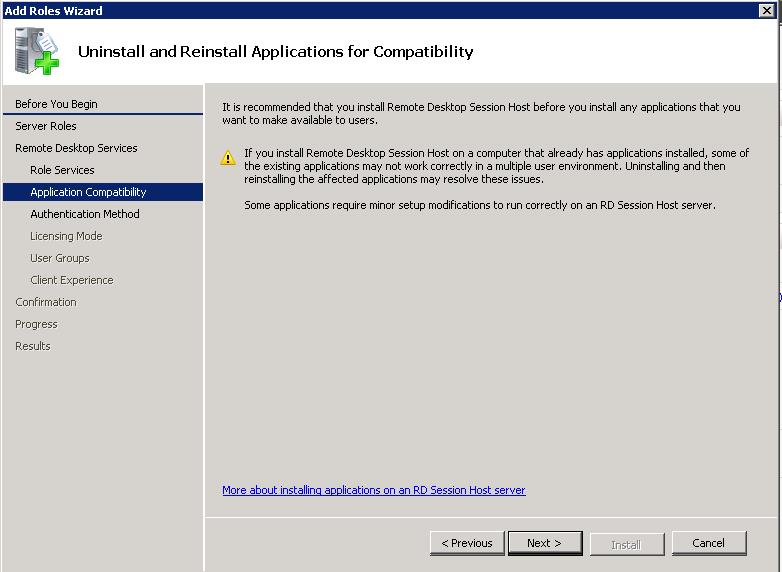Viewport: 782px width, 572px height.
Task: Click the greyed-out Install button
Action: pos(626,544)
